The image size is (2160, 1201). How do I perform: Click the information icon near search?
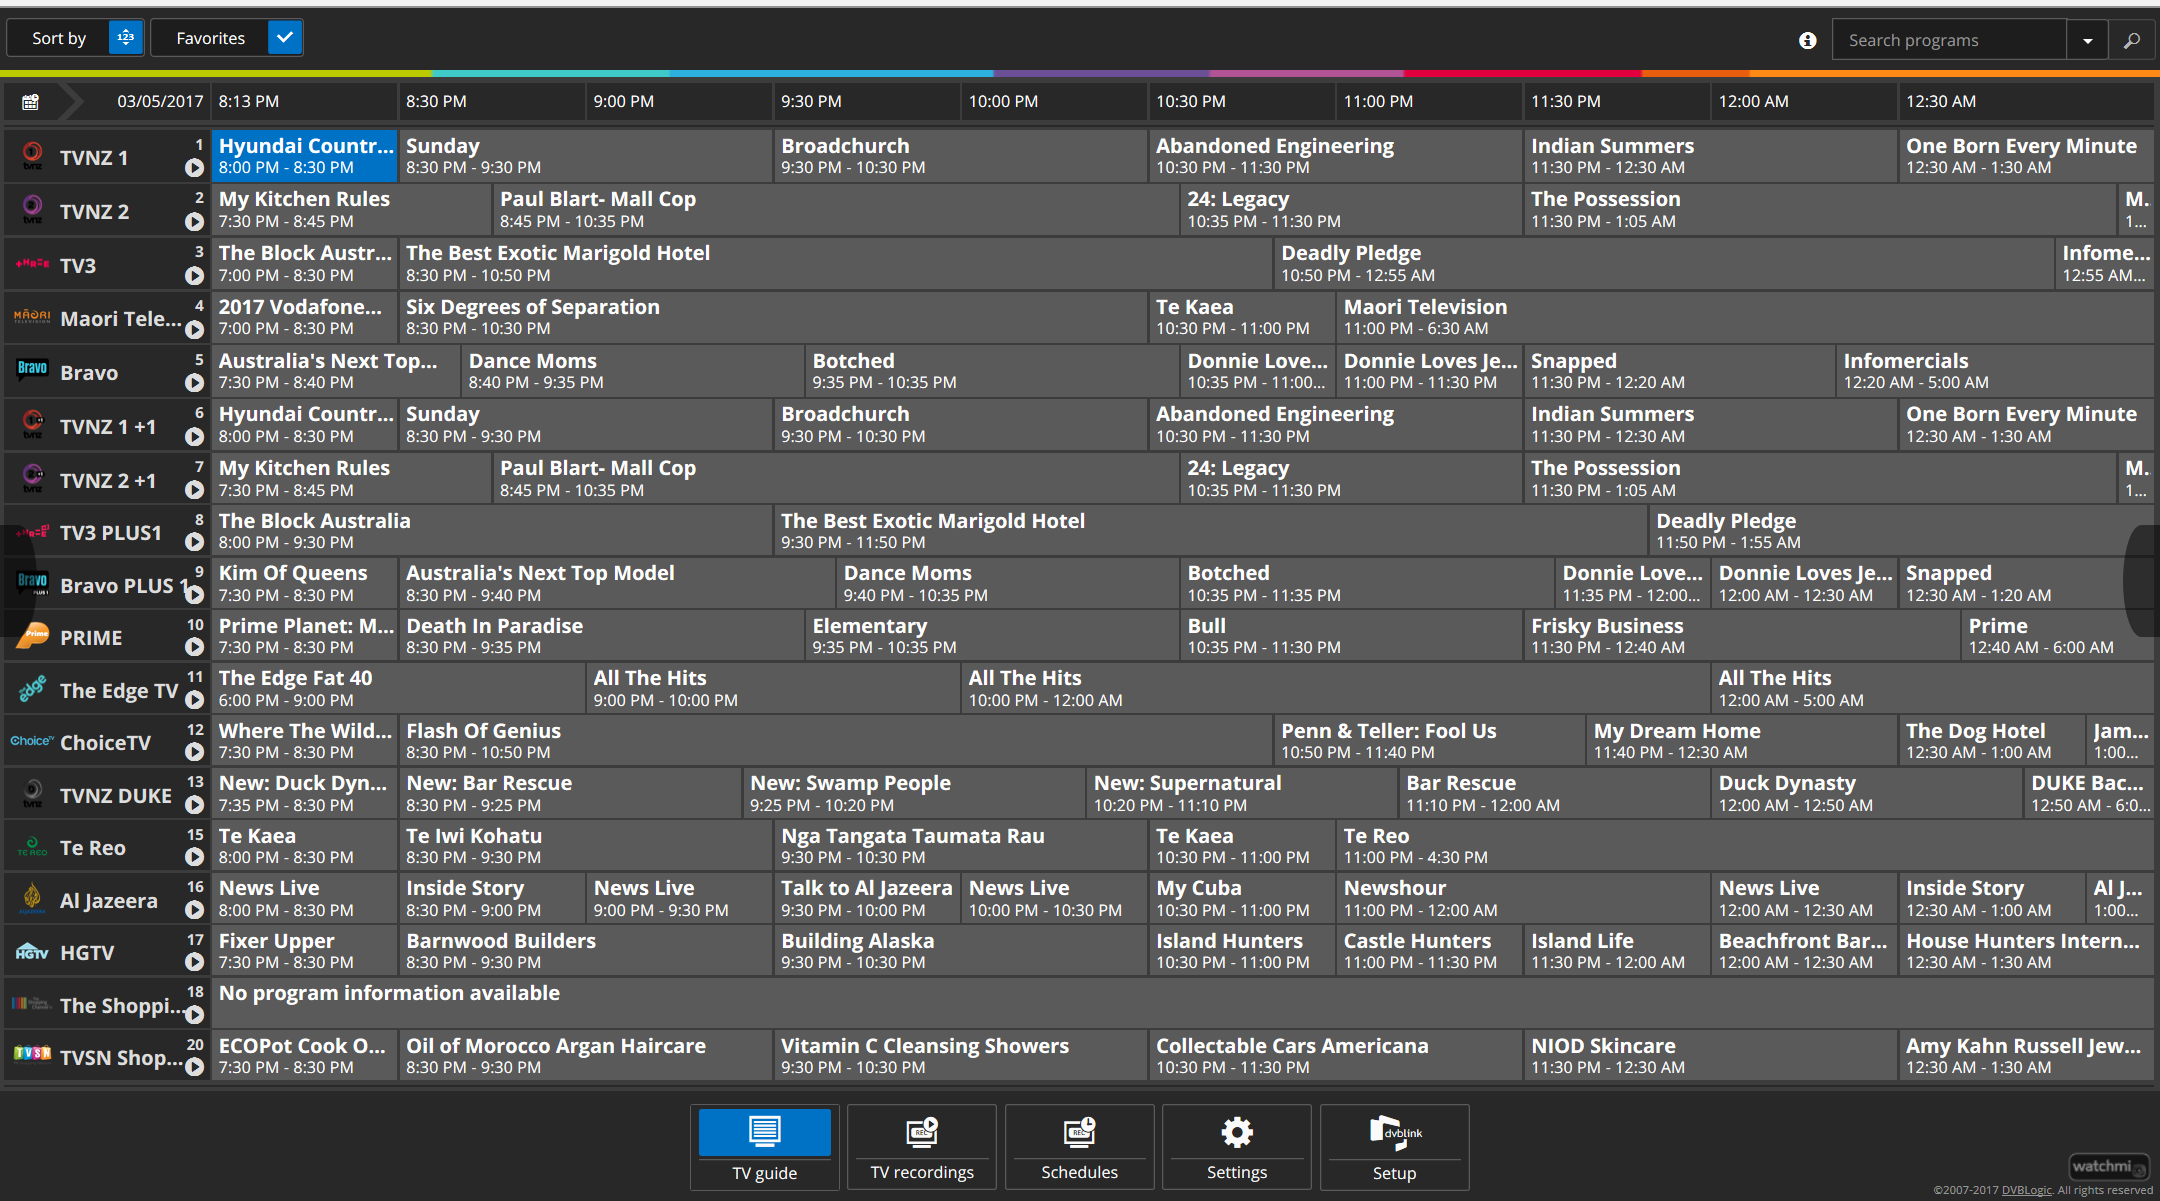point(1807,40)
